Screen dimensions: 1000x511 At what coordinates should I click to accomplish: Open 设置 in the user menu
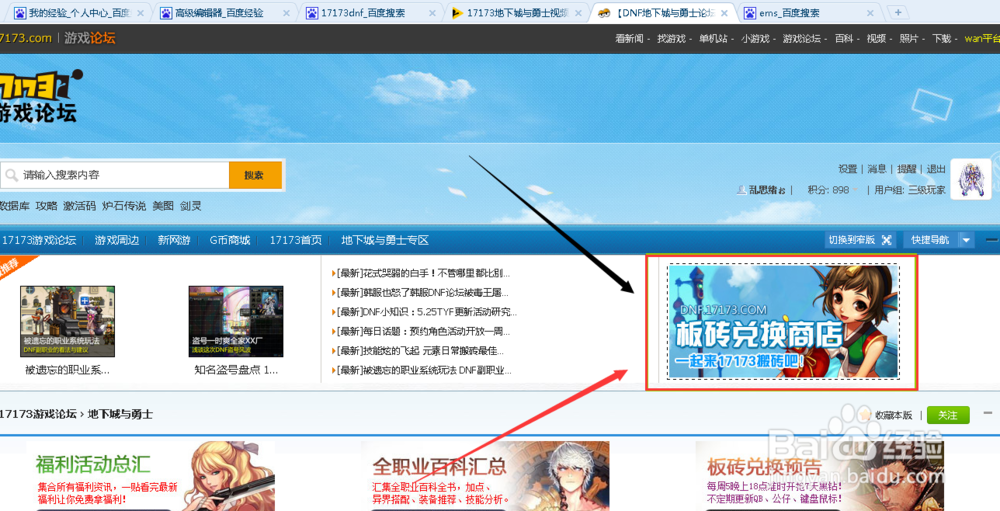[x=848, y=169]
